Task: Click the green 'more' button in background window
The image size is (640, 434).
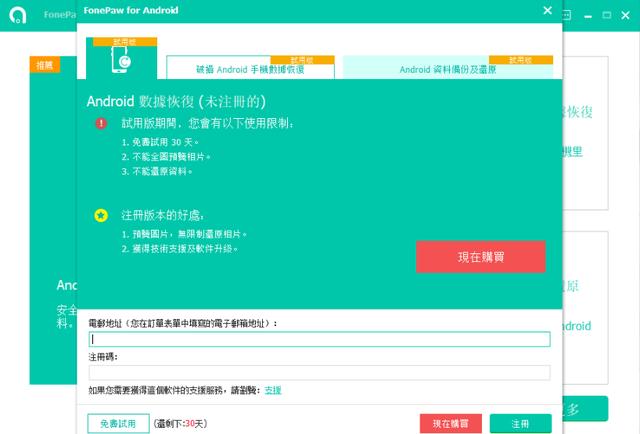Action: (x=585, y=408)
